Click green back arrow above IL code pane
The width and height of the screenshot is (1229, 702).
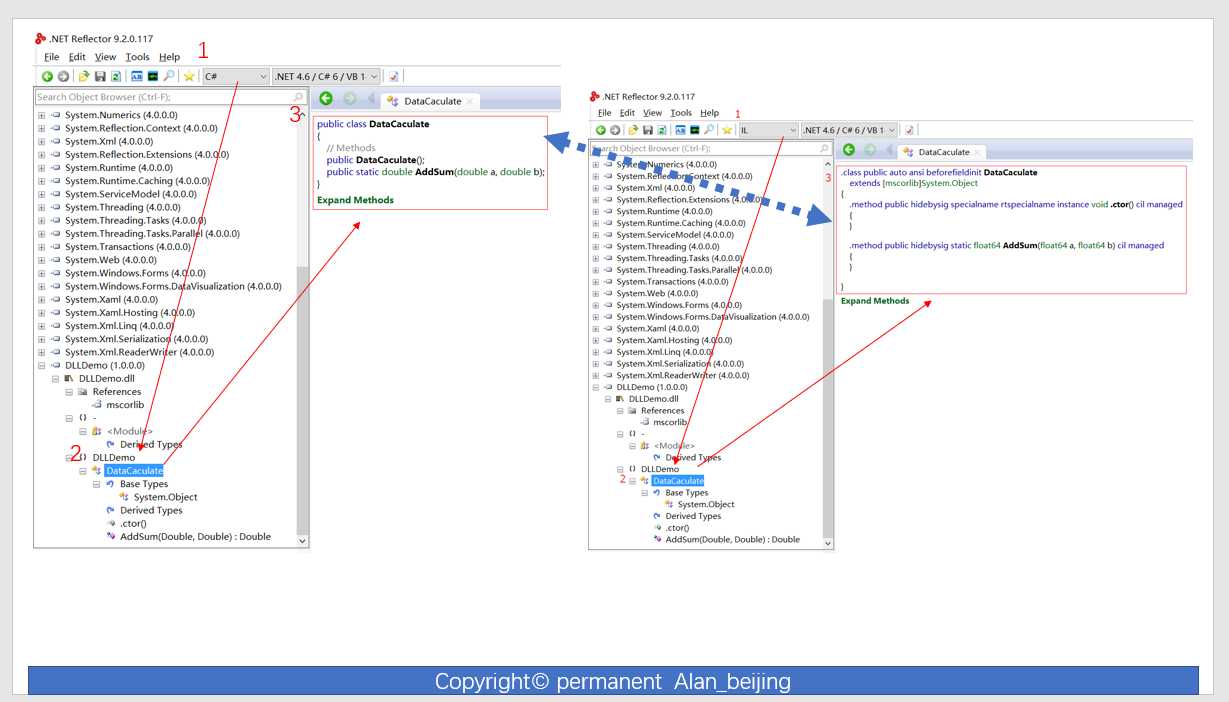click(848, 150)
